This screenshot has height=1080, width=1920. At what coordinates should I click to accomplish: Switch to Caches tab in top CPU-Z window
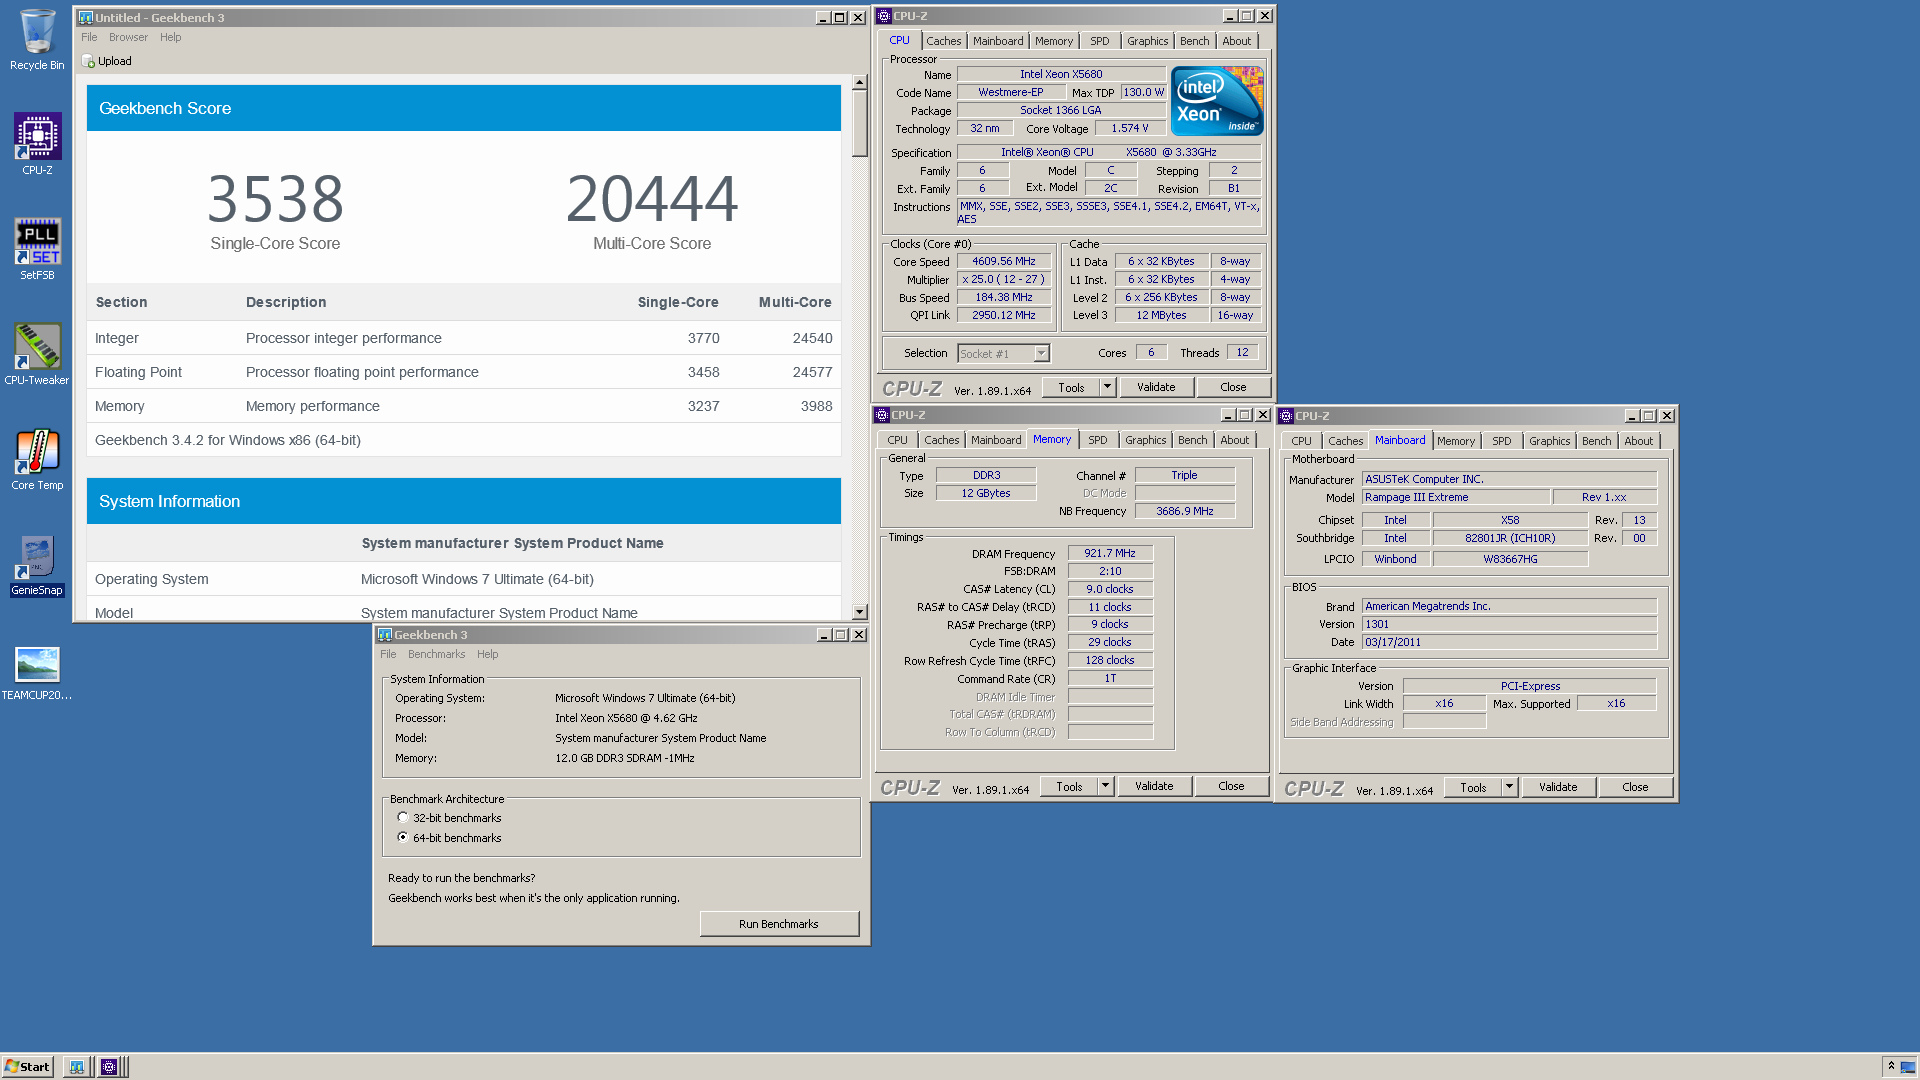(943, 41)
